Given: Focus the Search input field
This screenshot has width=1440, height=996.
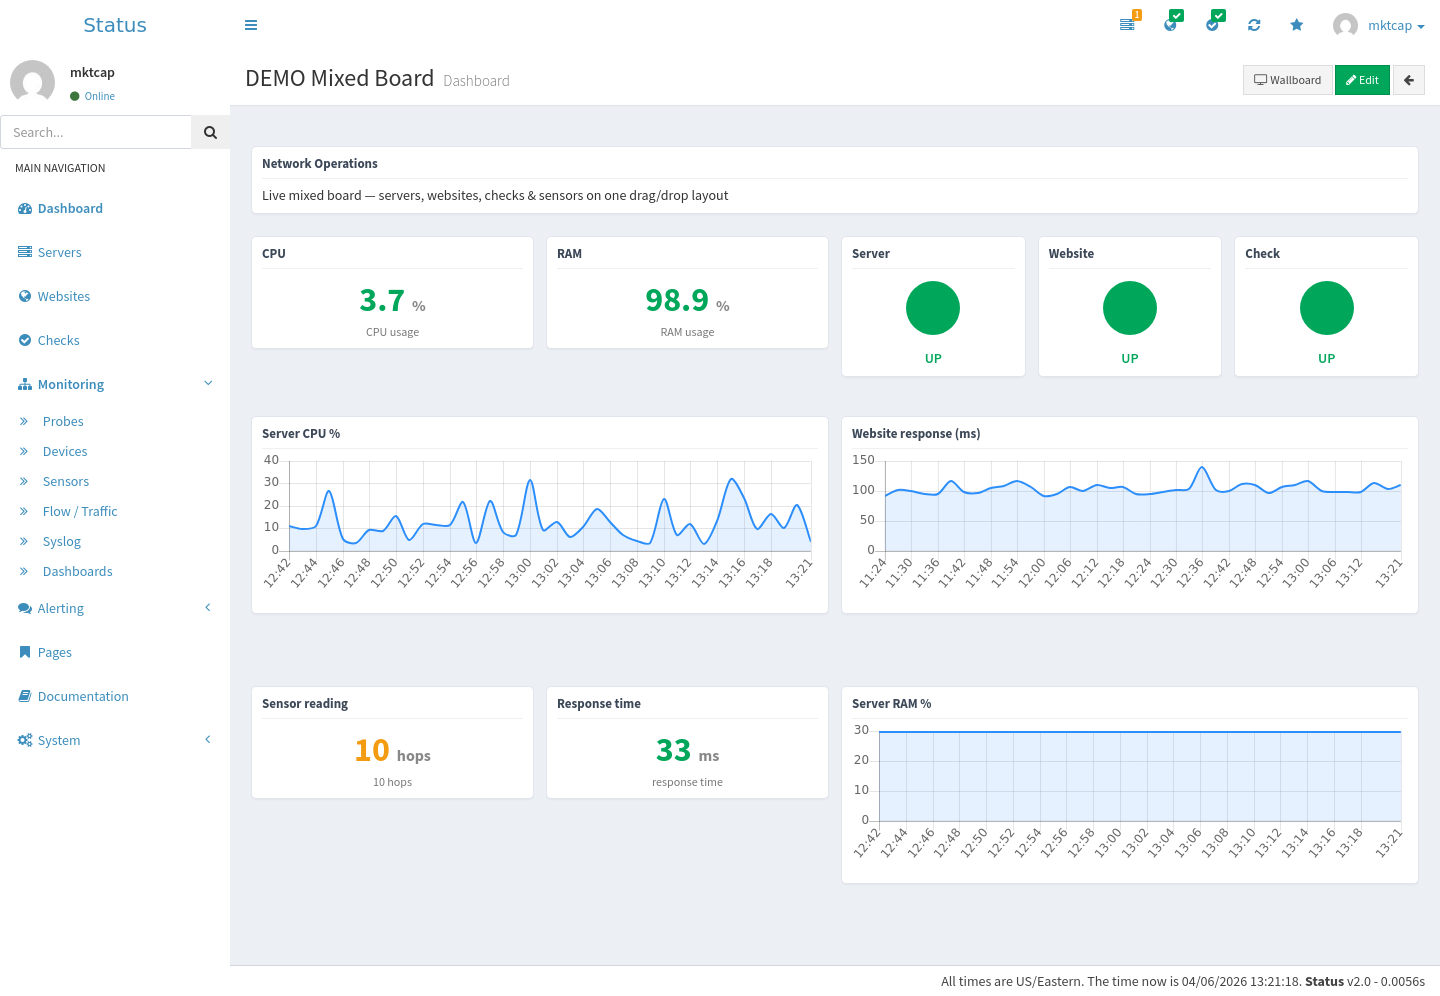Looking at the screenshot, I should click(96, 132).
